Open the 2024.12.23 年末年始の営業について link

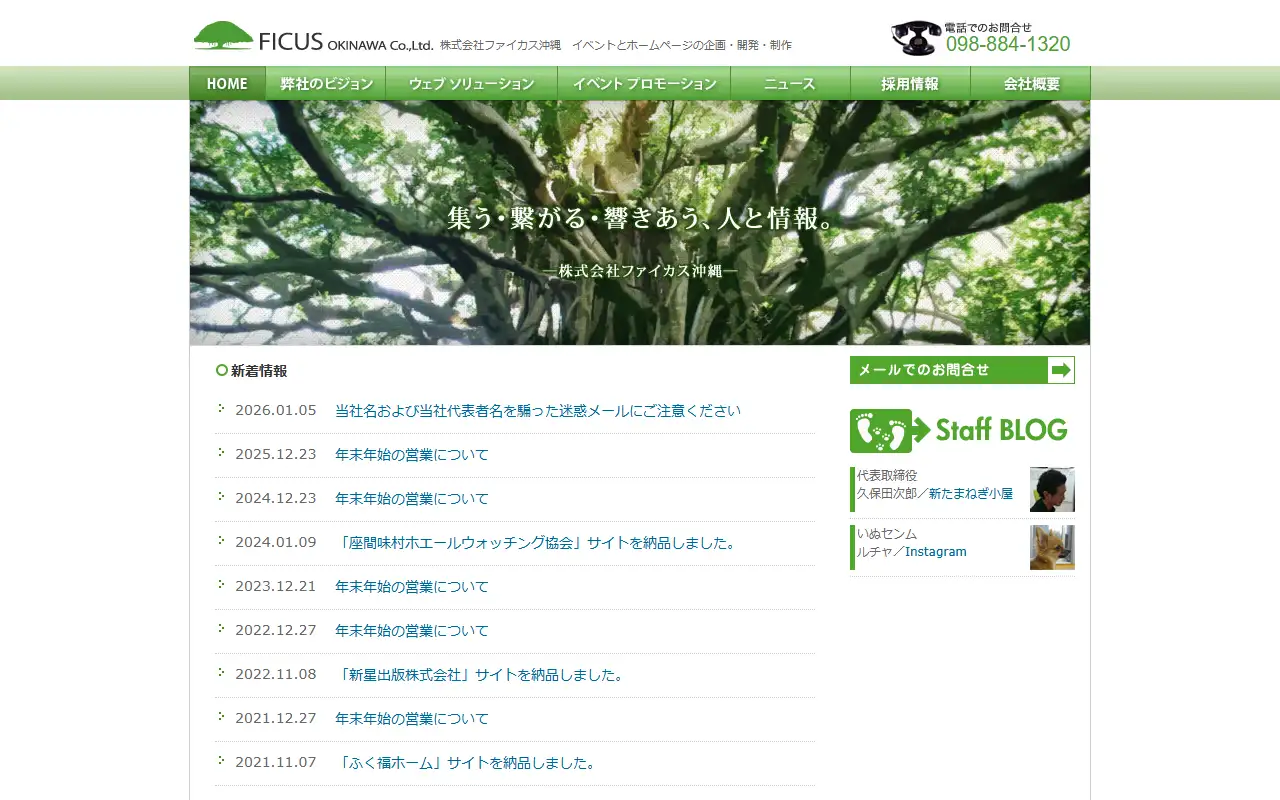click(412, 499)
